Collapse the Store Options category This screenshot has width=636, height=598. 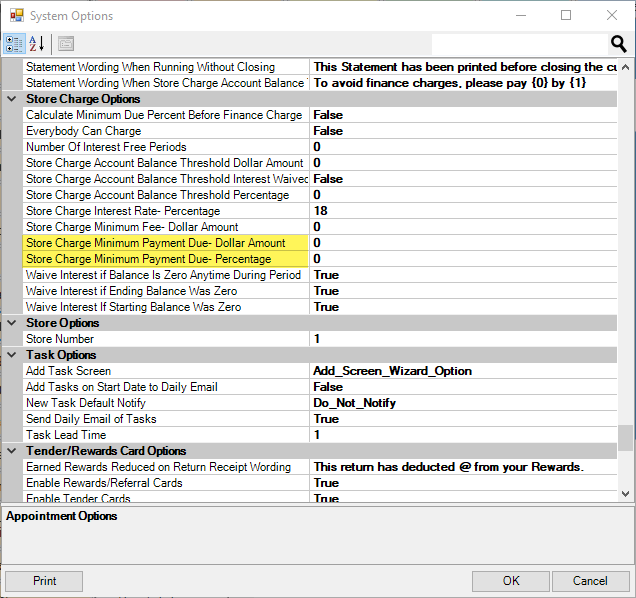click(12, 323)
